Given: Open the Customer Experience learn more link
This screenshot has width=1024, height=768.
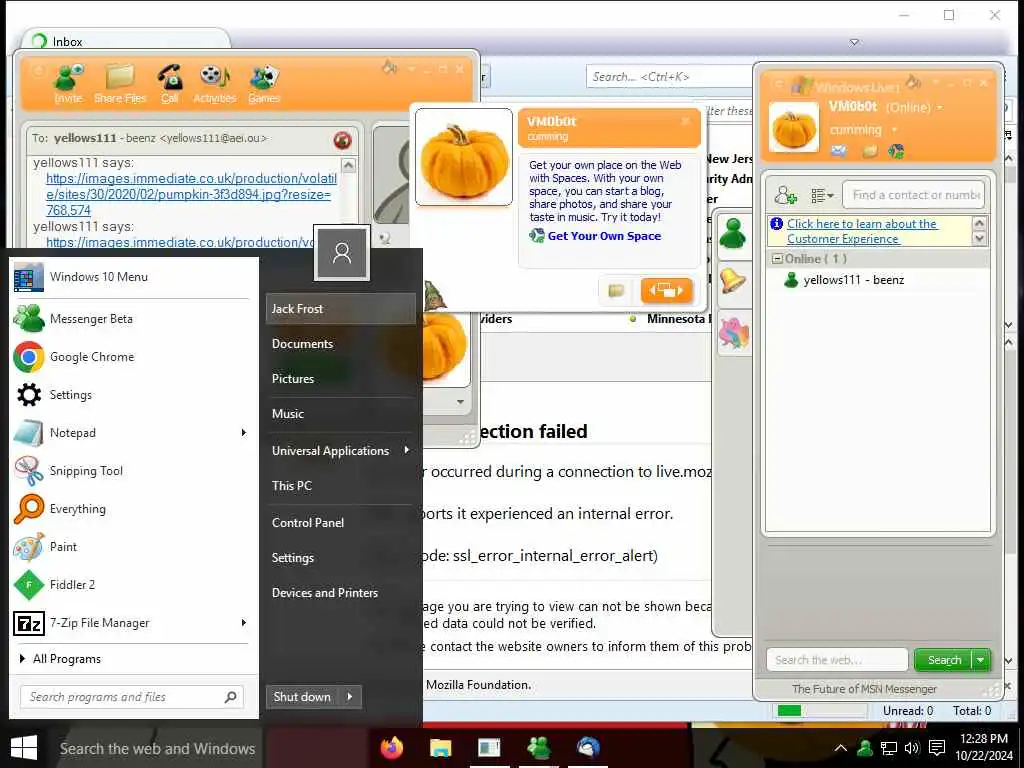Looking at the screenshot, I should pyautogui.click(x=862, y=231).
